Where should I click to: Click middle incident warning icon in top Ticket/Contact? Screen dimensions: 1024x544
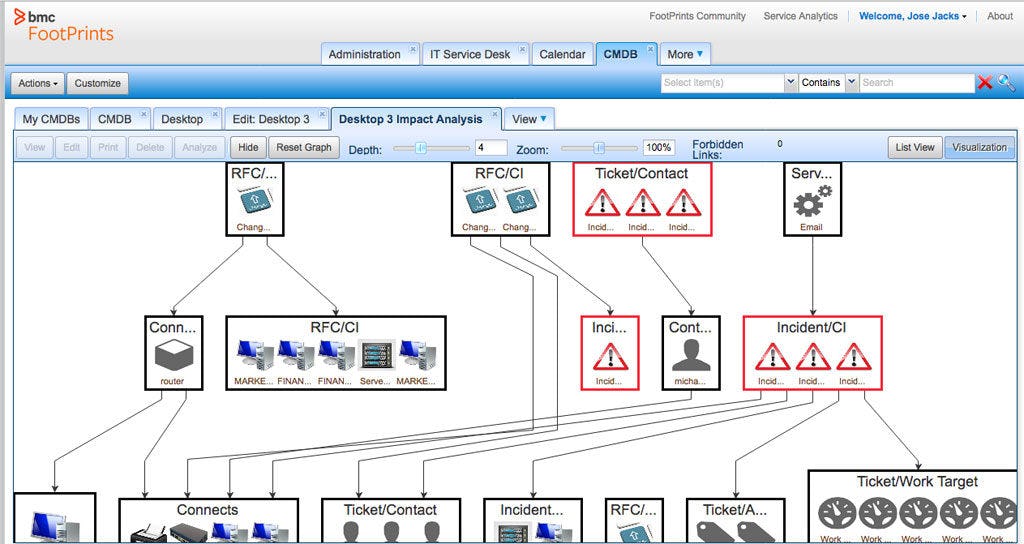643,202
